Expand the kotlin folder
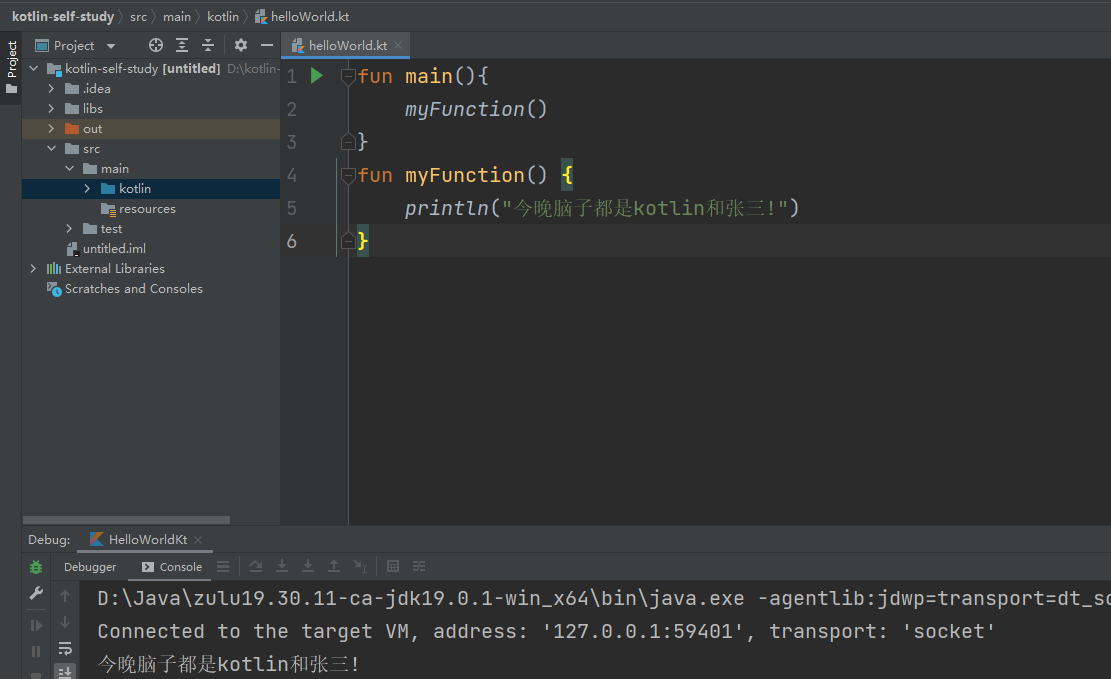This screenshot has height=679, width=1111. point(87,189)
